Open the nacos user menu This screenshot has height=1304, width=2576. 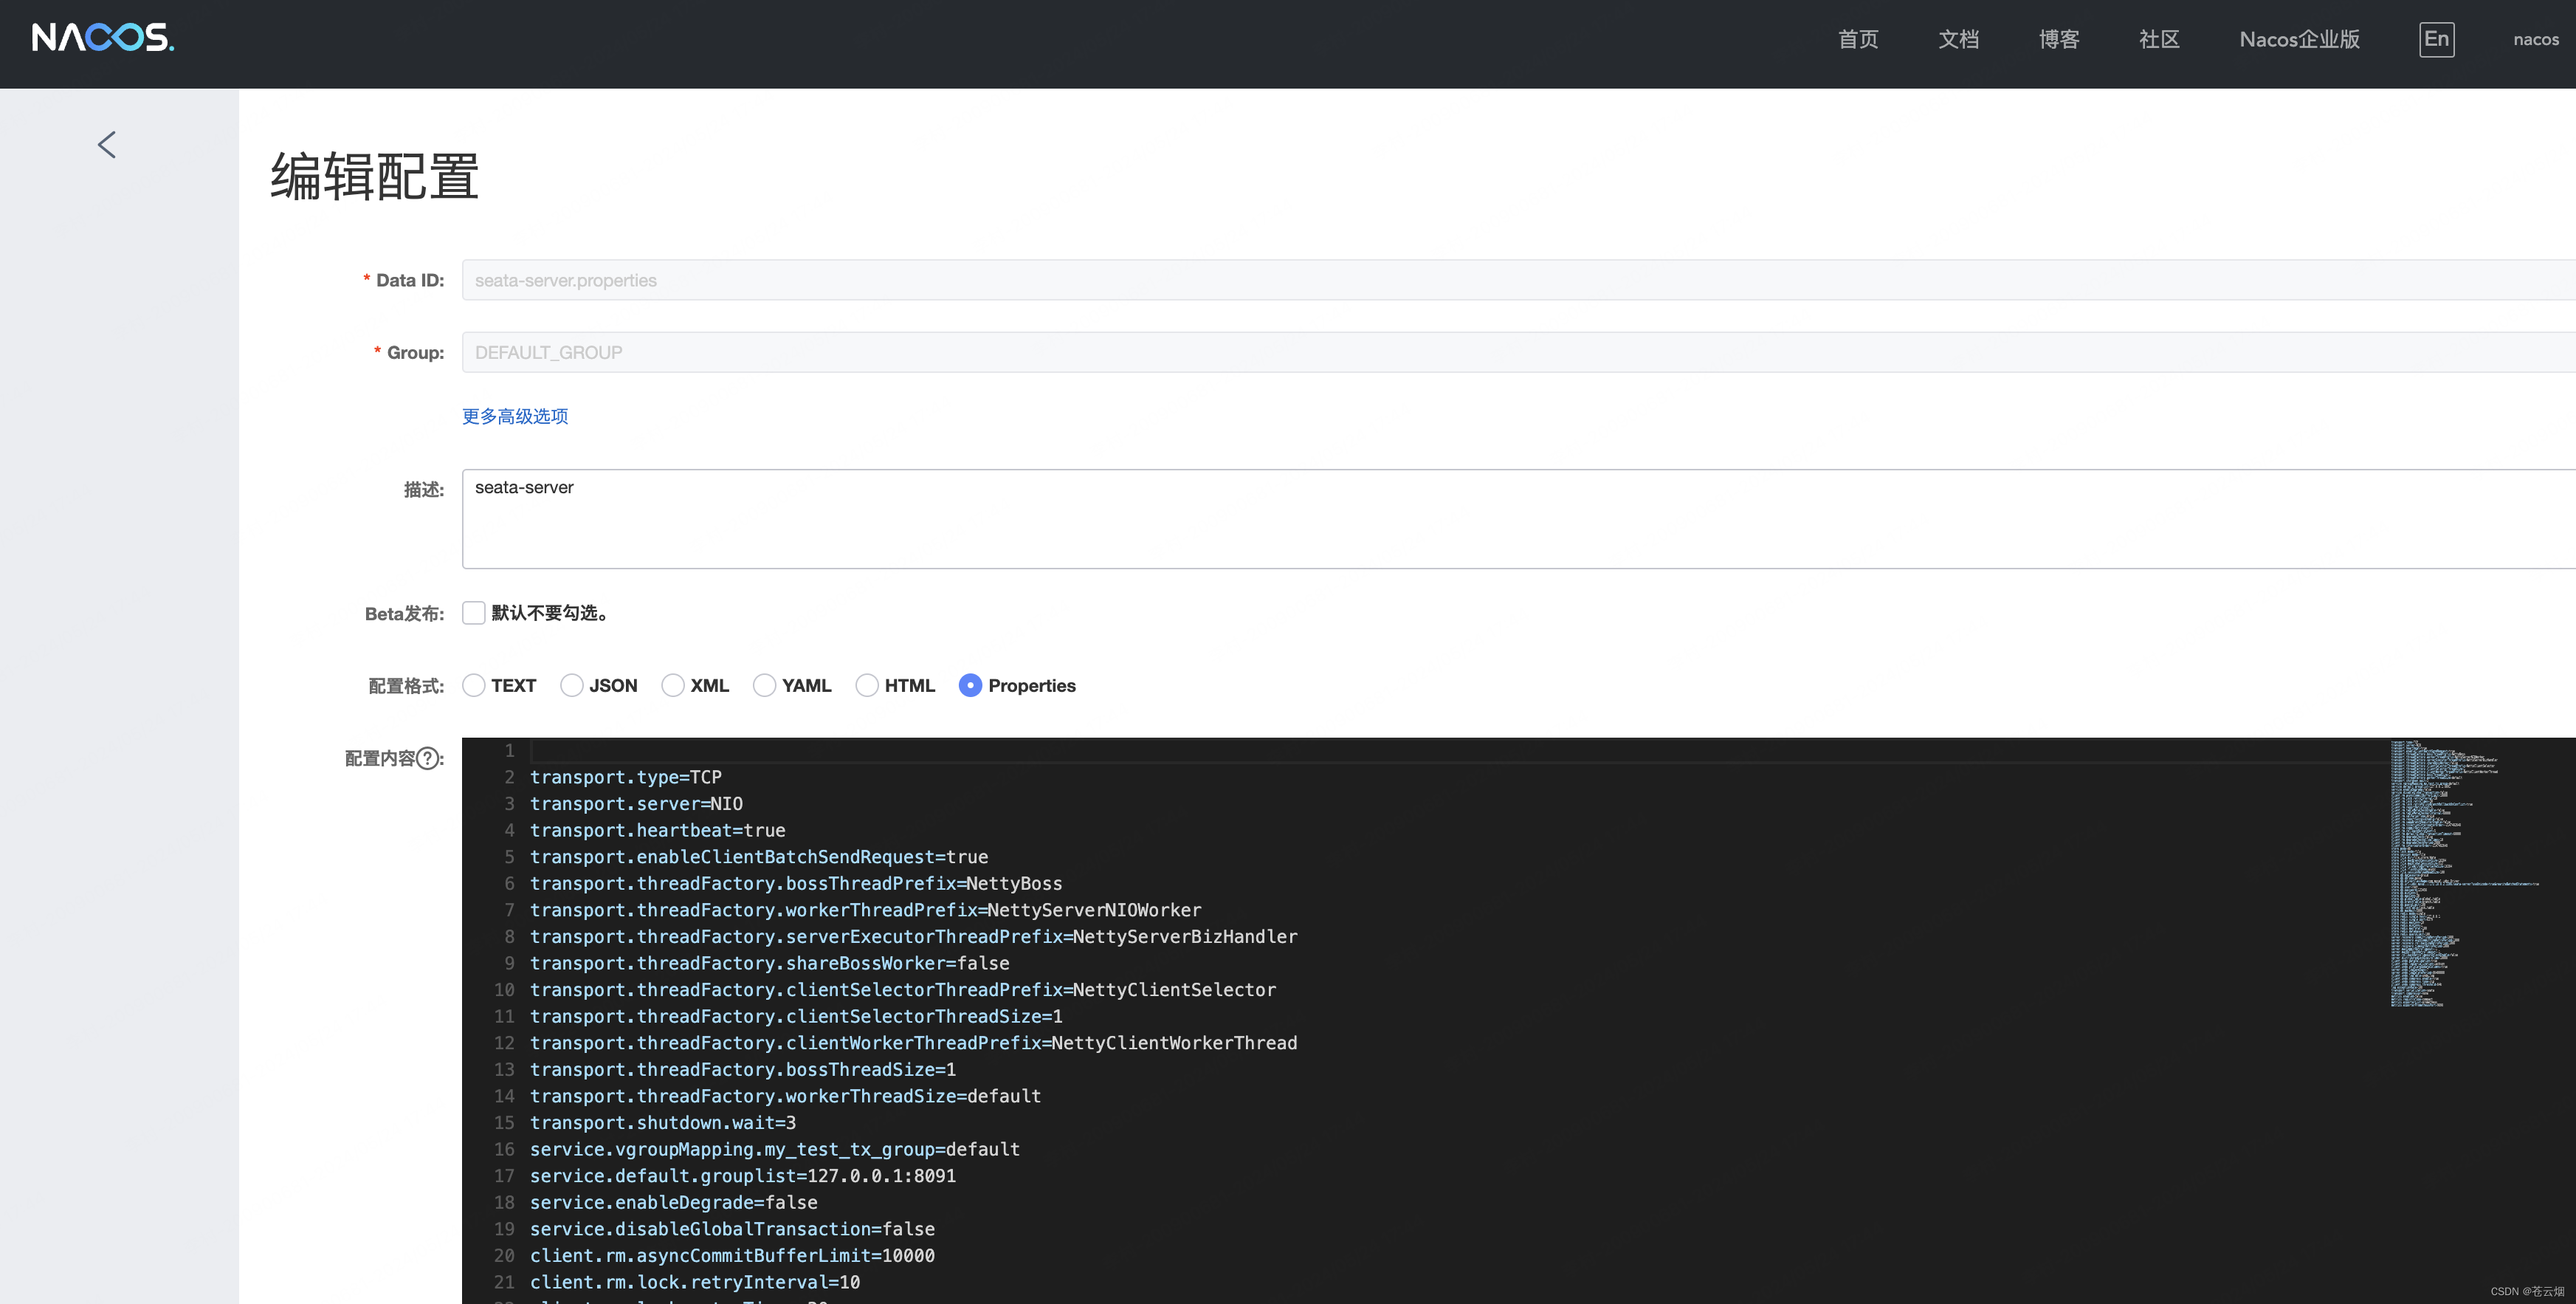coord(2536,40)
